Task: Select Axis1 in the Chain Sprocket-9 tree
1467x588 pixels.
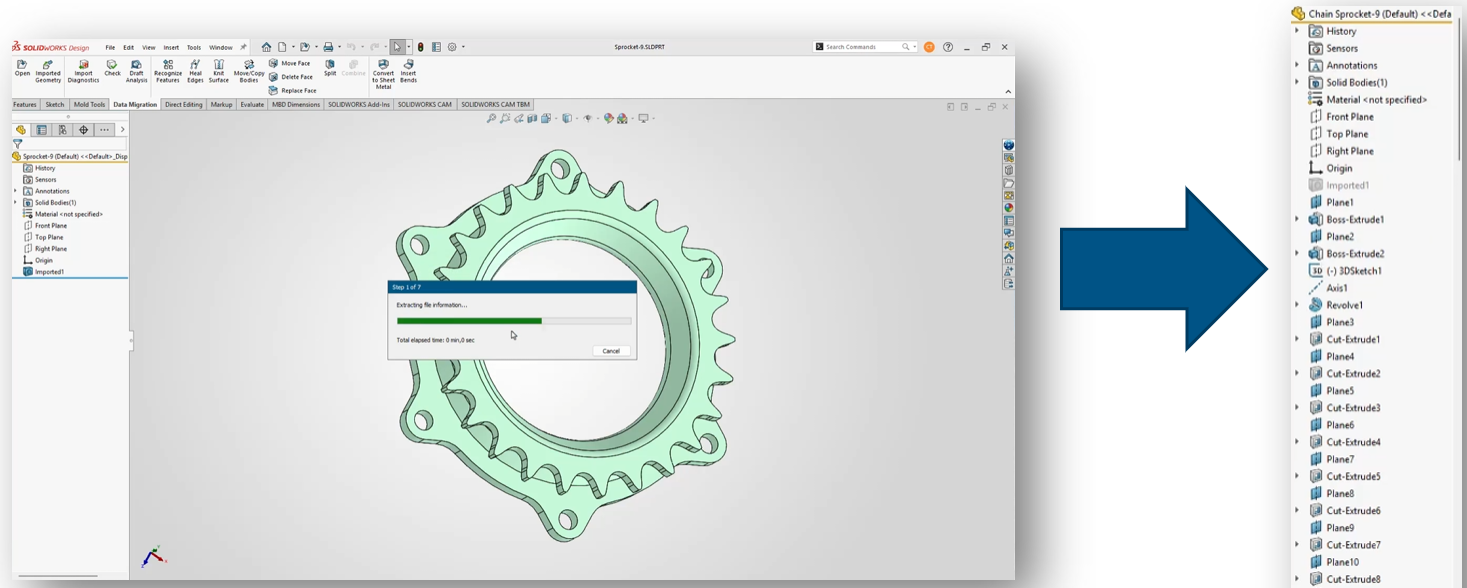Action: point(1329,287)
